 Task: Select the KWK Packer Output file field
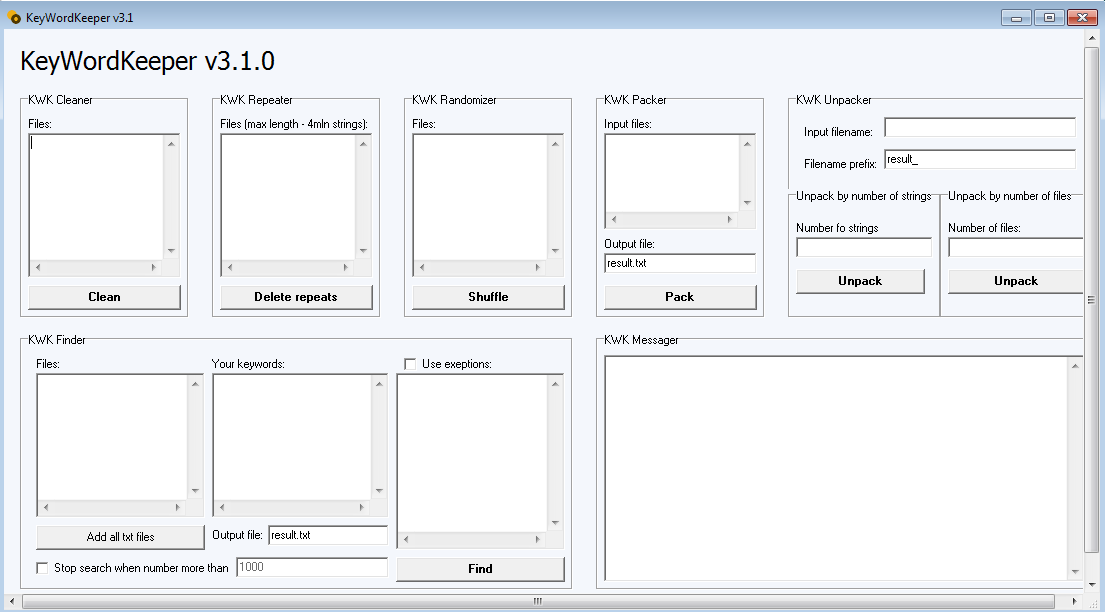tap(679, 263)
